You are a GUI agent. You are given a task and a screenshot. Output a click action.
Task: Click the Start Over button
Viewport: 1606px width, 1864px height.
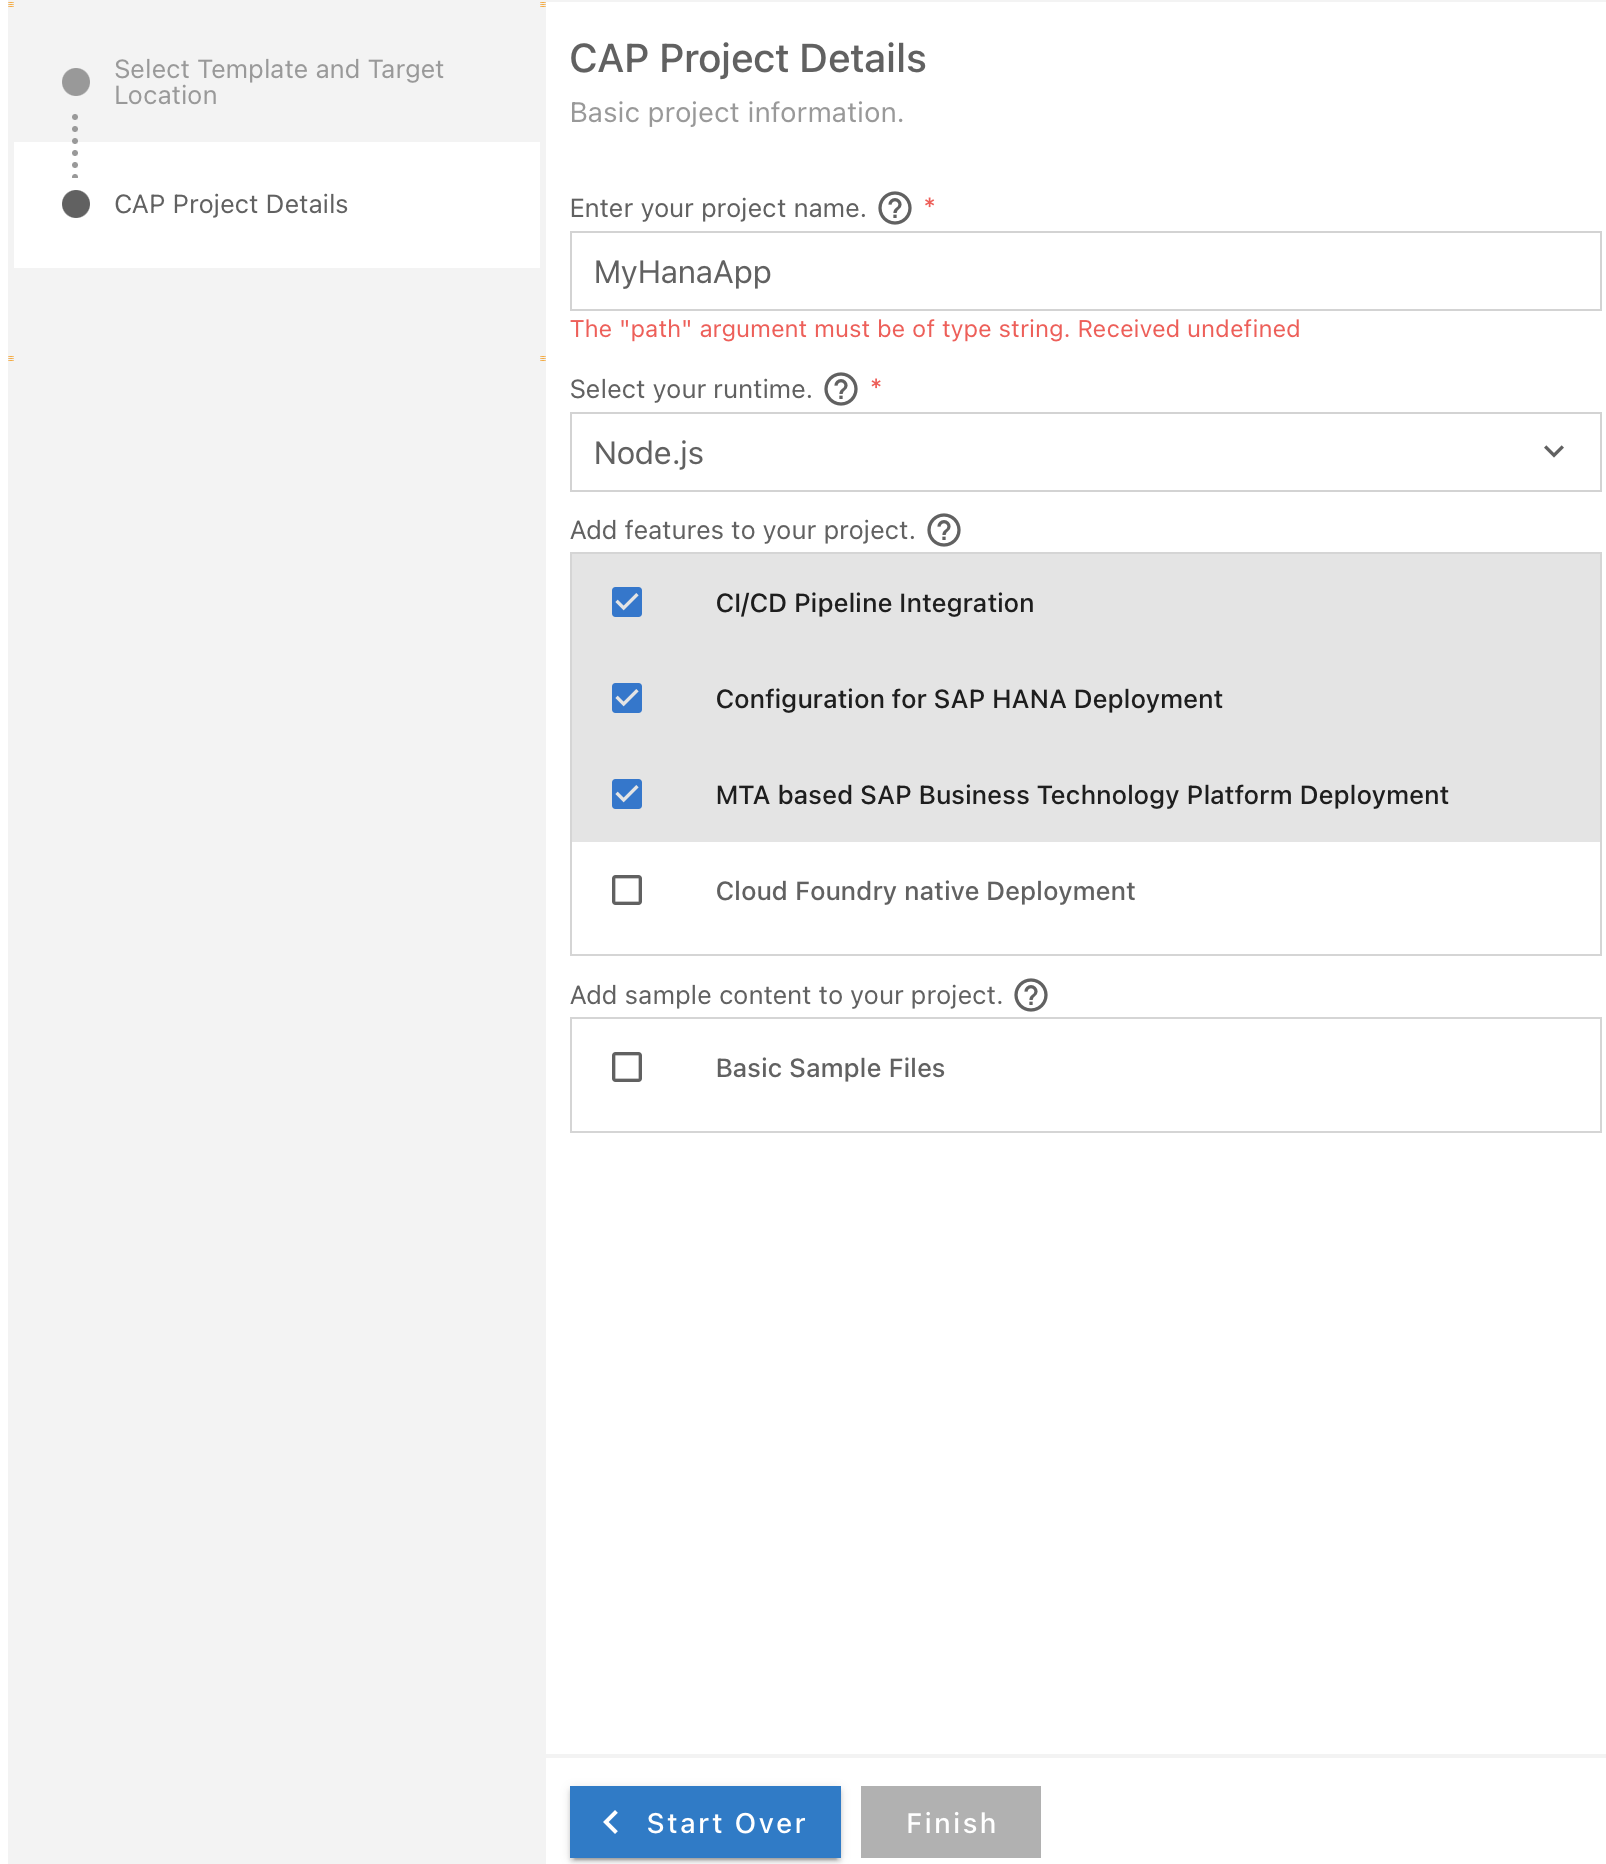coord(705,1822)
